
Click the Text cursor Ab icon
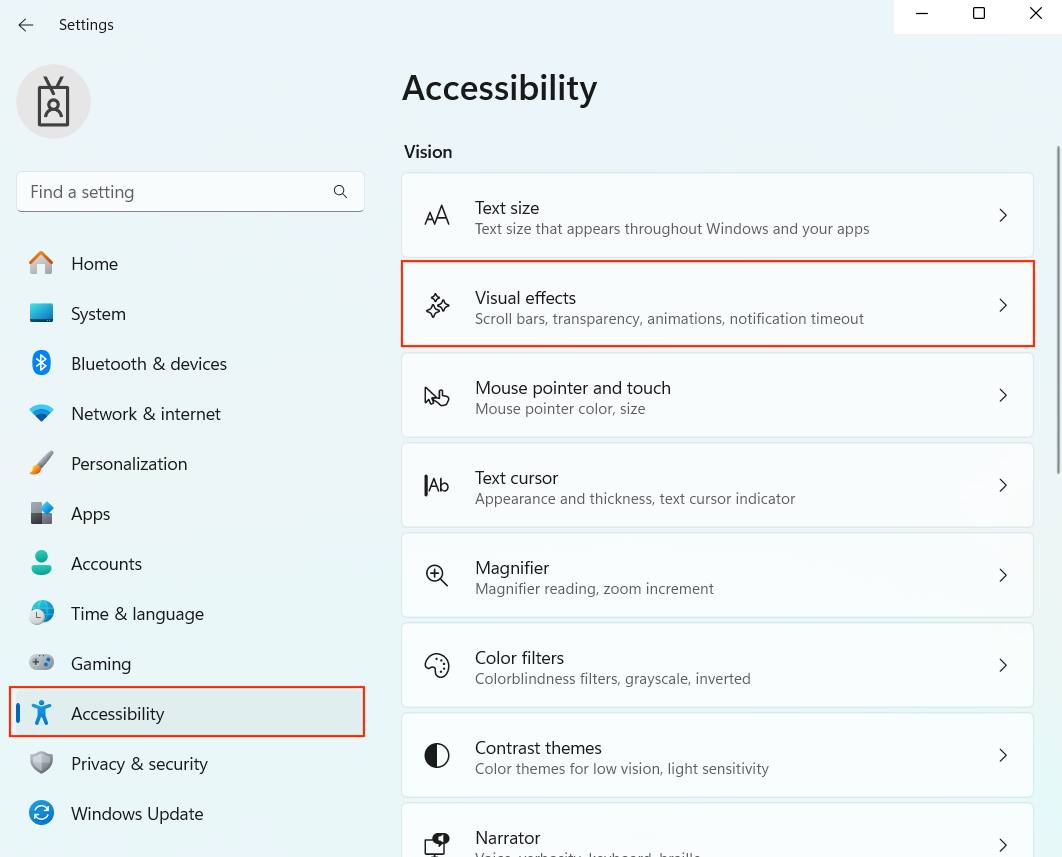pos(437,485)
